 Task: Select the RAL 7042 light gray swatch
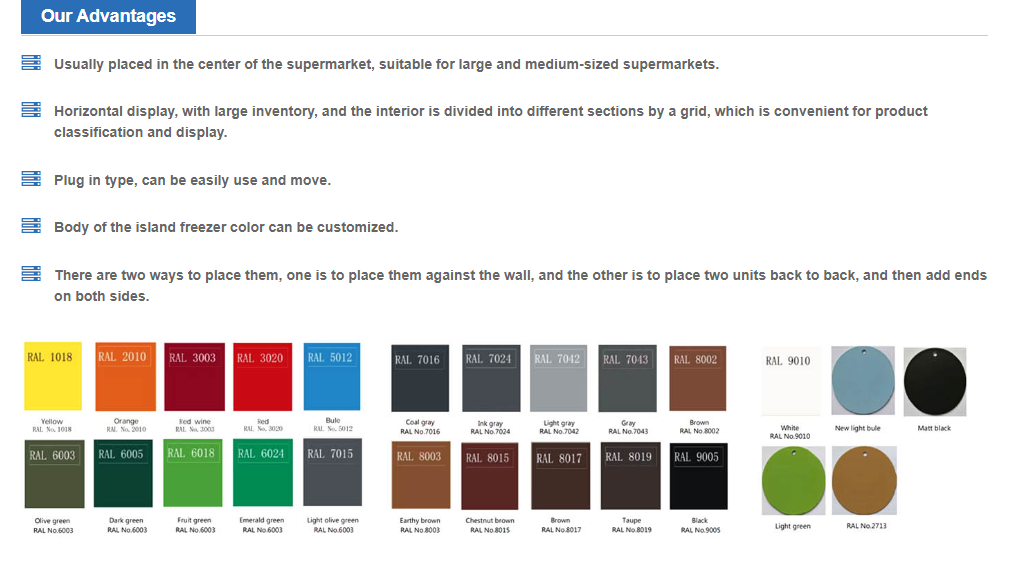pos(557,378)
